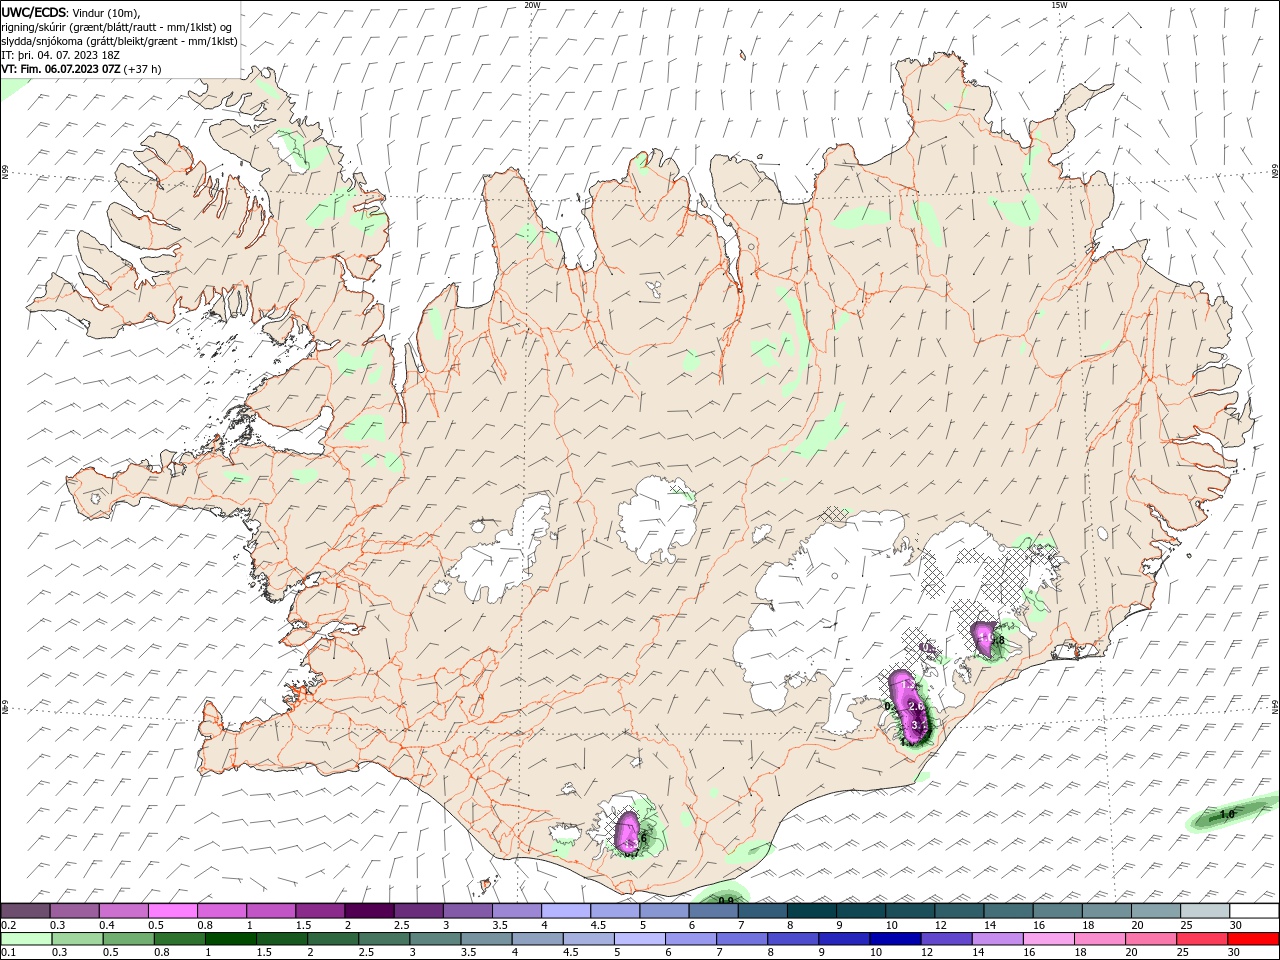This screenshot has height=960, width=1280.
Task: Click the rain legend label 0.1
Action: coord(8,954)
